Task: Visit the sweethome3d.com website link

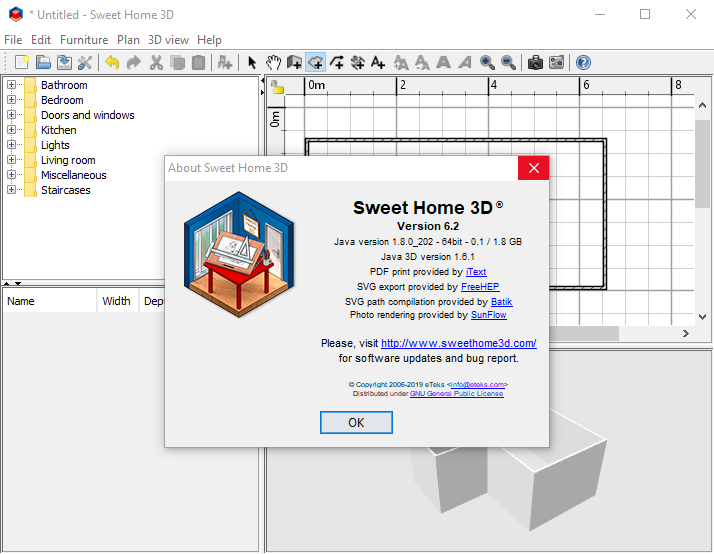Action: pyautogui.click(x=459, y=343)
